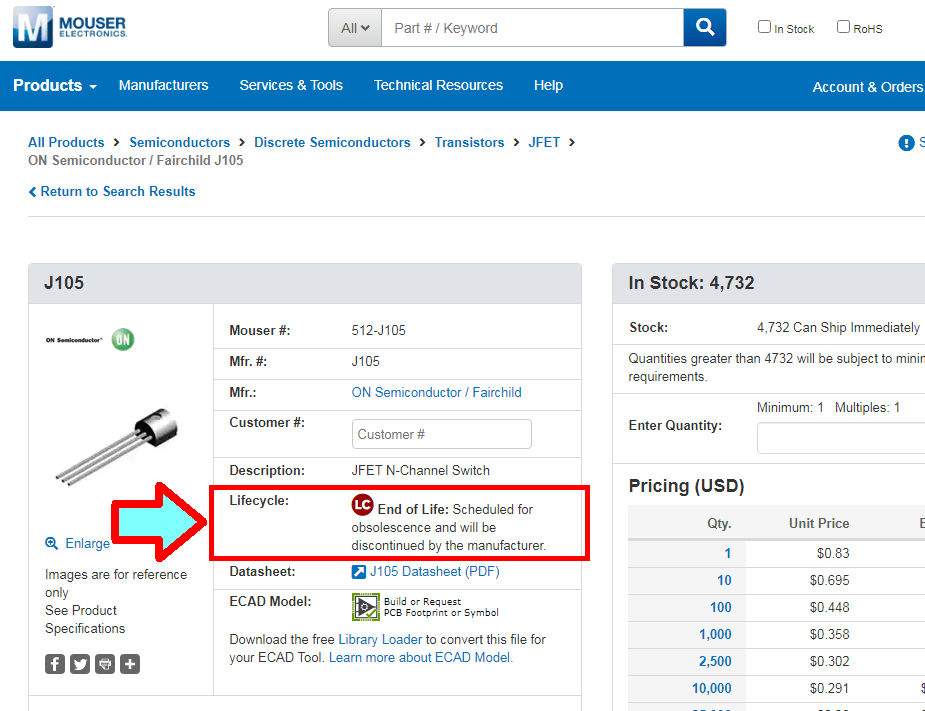Focus the Customer # input field

(441, 434)
